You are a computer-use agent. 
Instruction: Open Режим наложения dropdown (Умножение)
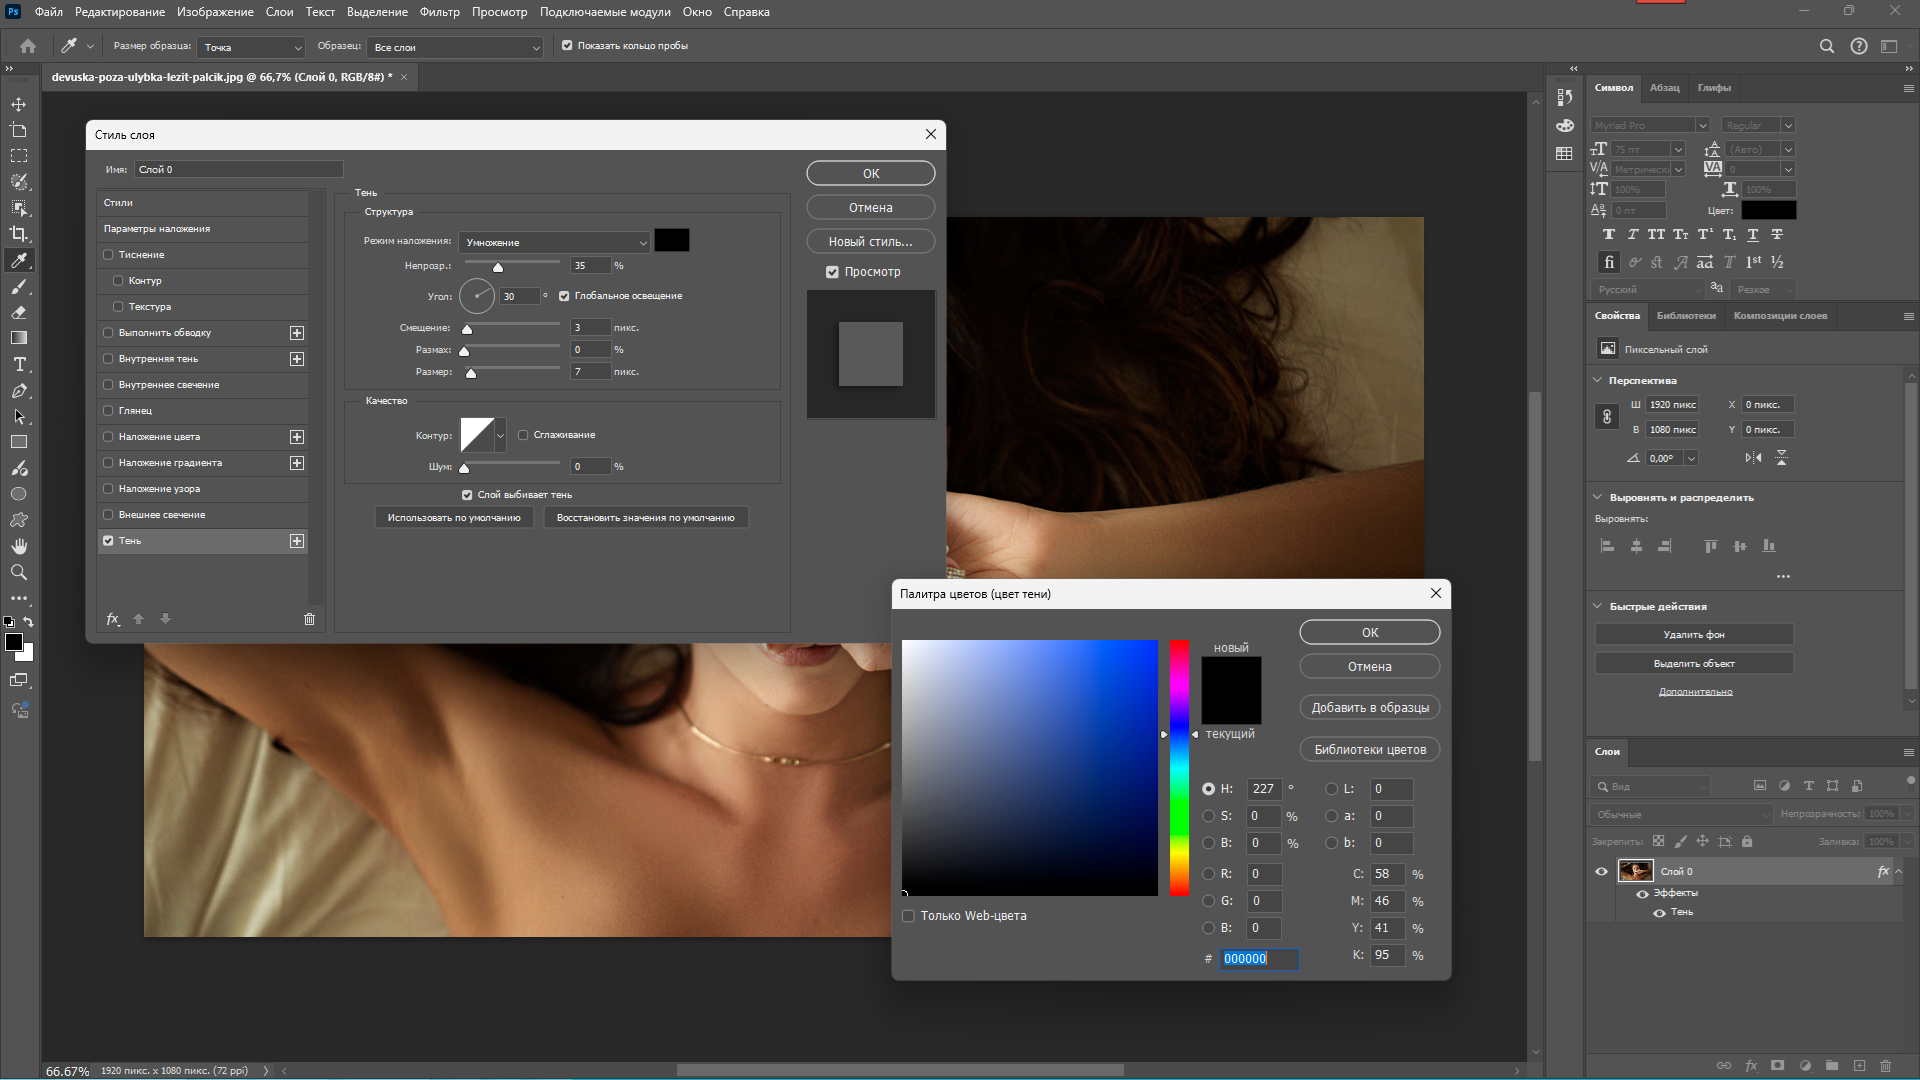[x=555, y=242]
